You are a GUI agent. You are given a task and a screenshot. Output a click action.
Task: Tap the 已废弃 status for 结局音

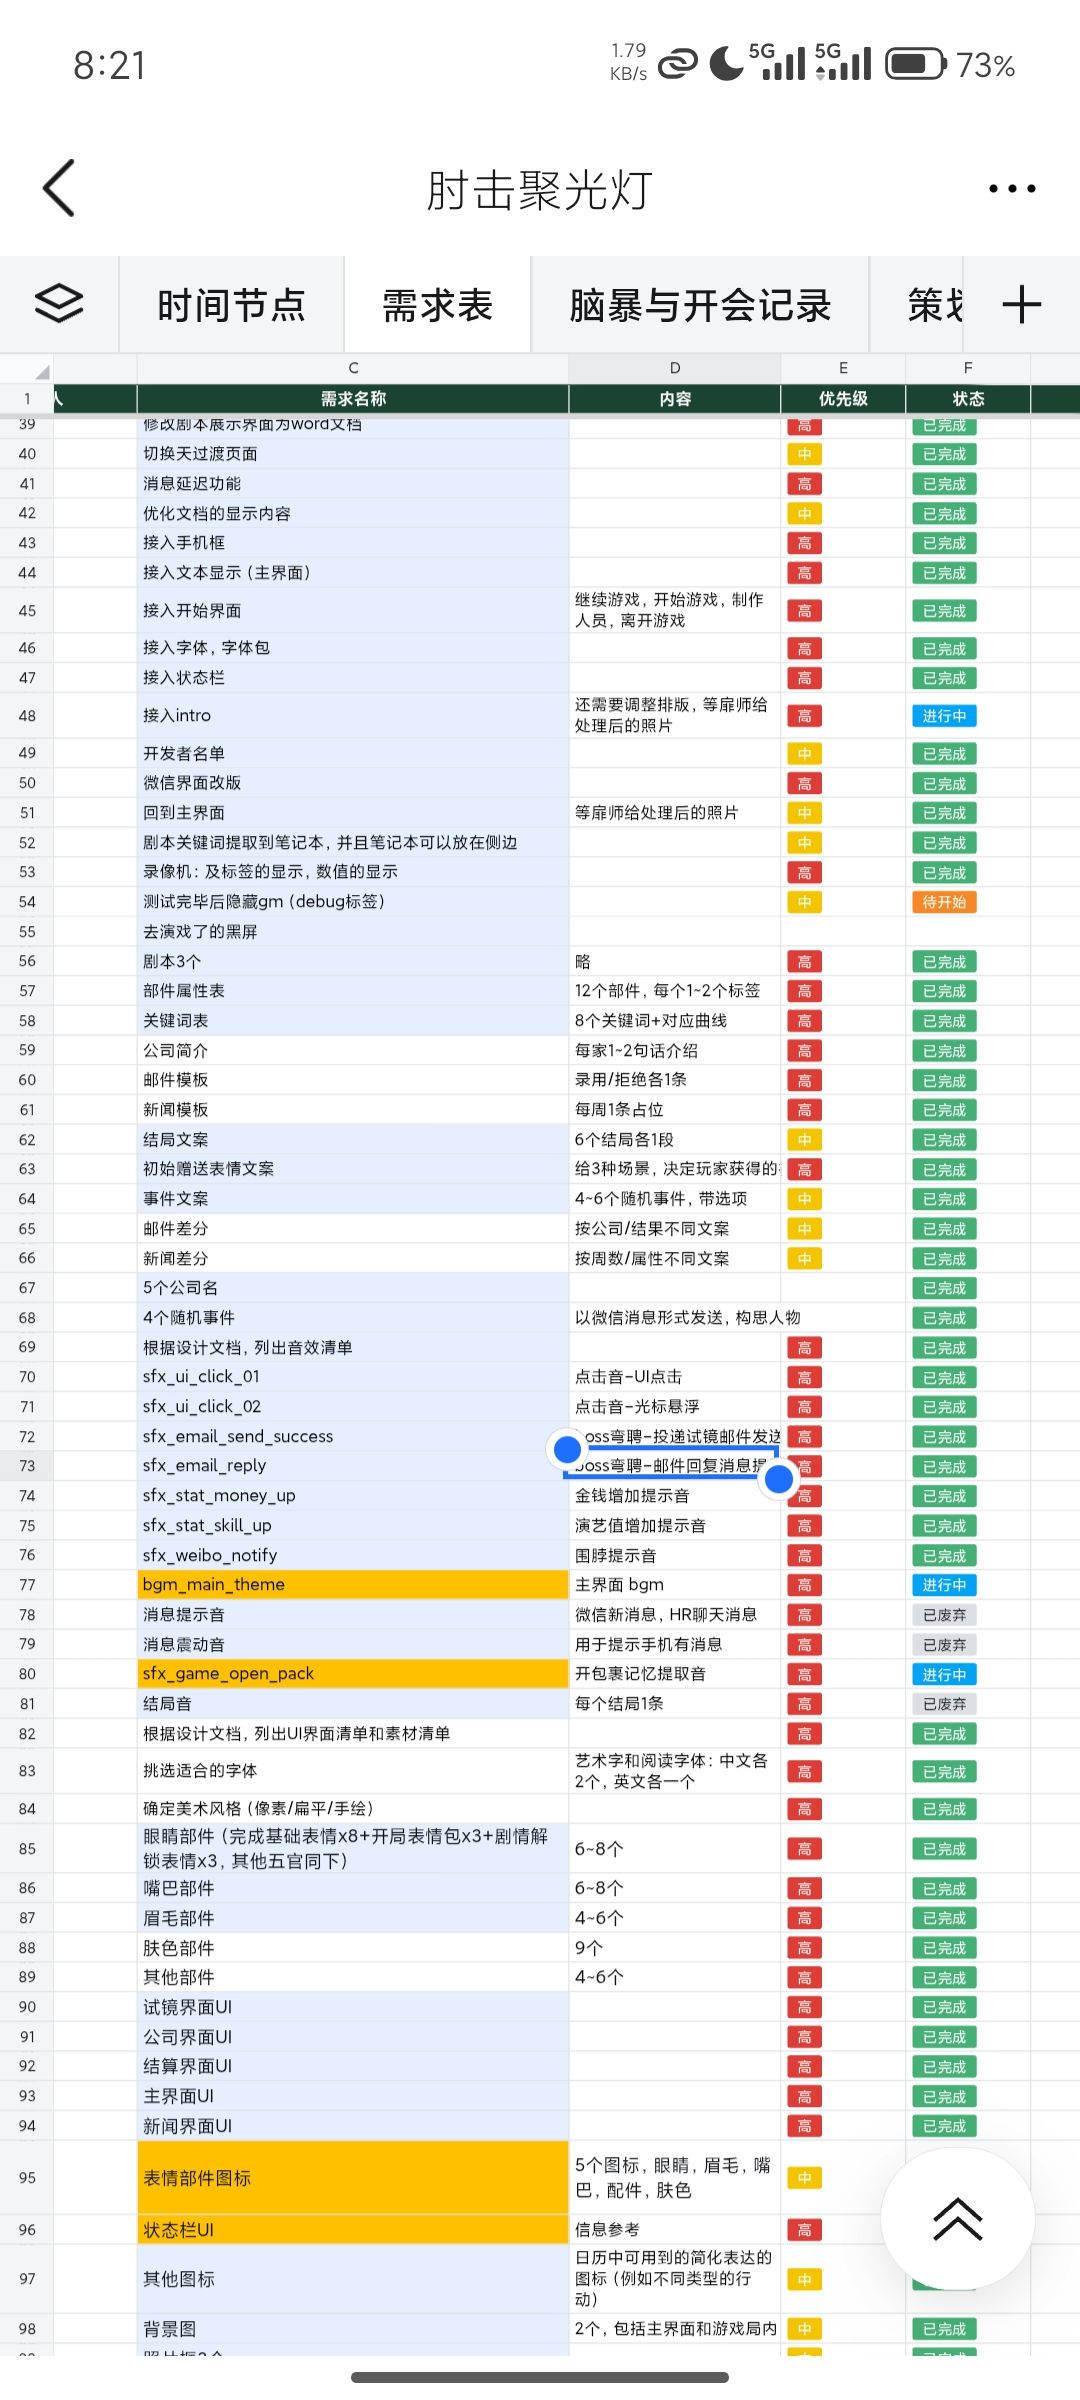coord(944,1704)
